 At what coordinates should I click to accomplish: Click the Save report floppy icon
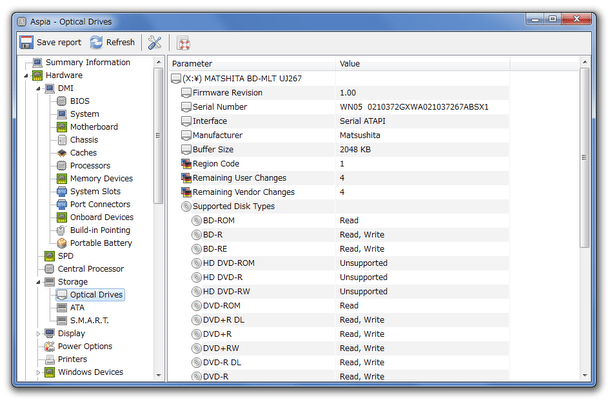pos(26,42)
